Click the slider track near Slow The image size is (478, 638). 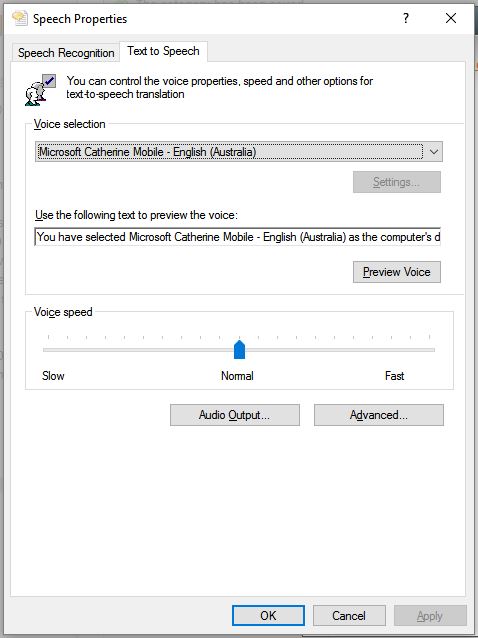click(65, 350)
